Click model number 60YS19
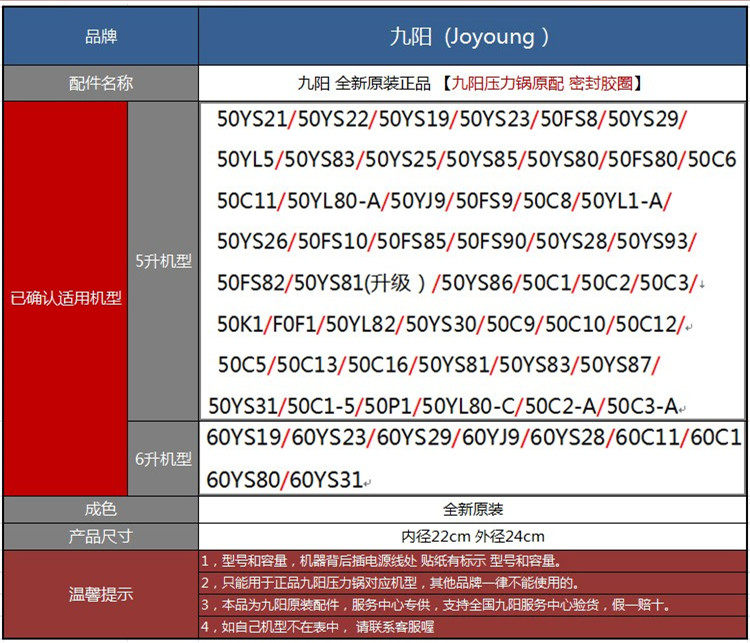 (243, 437)
